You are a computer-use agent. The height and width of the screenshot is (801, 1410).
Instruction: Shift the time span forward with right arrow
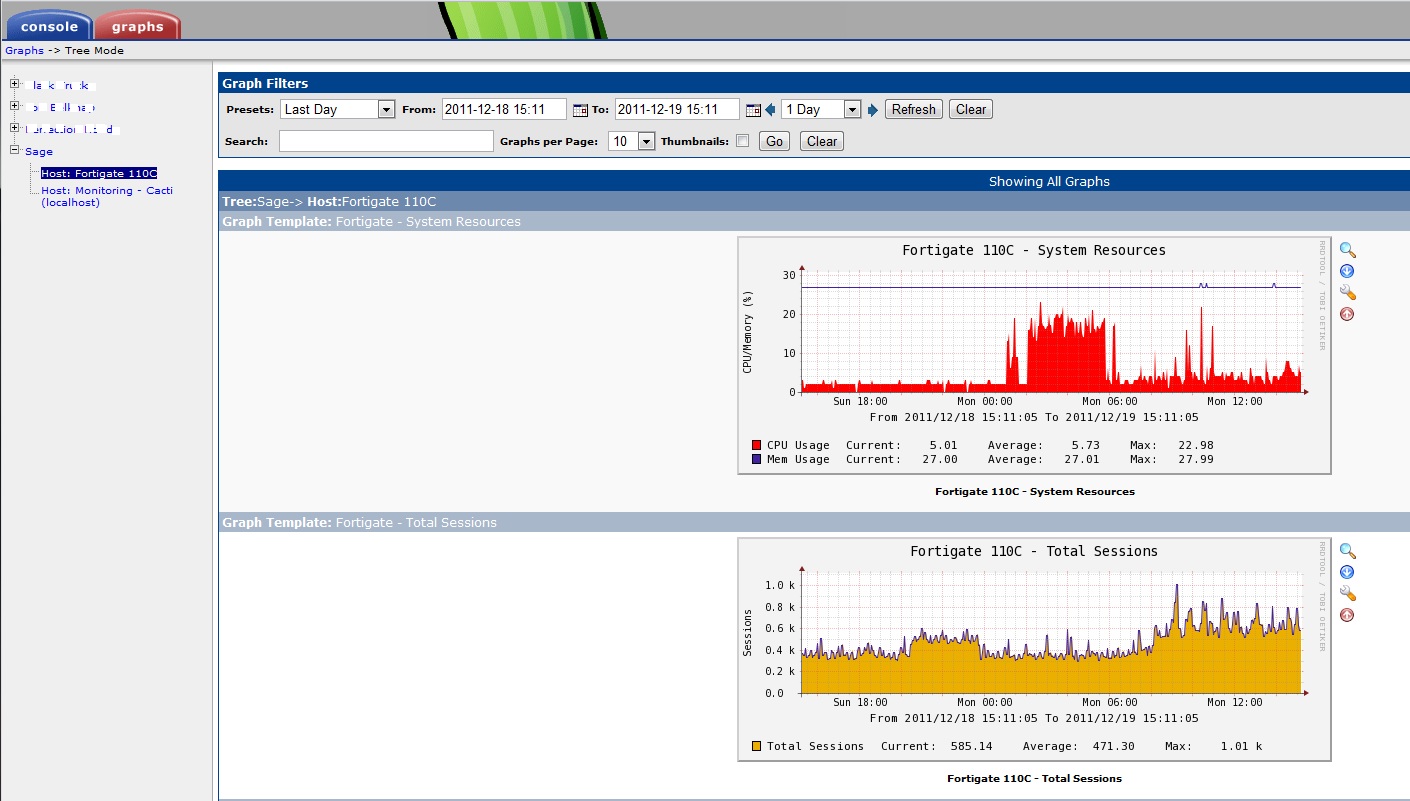[x=873, y=110]
